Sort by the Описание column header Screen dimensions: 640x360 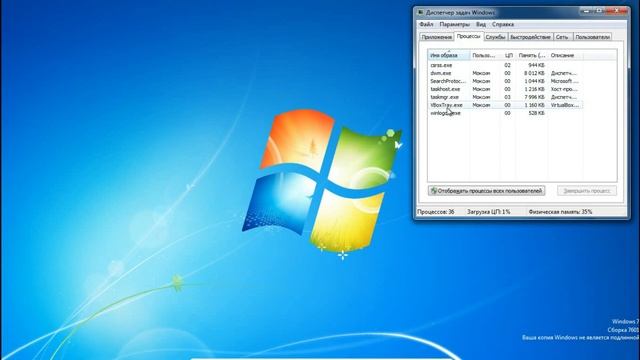[x=565, y=55]
